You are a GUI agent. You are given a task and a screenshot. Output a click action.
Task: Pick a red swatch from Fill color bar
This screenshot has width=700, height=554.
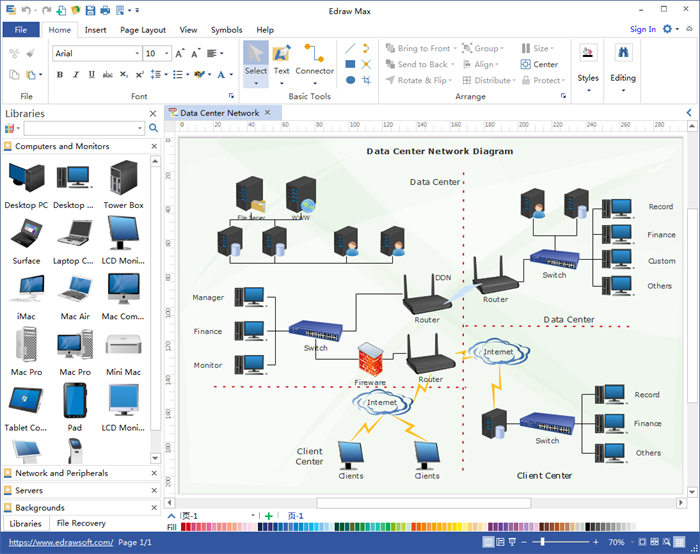coord(186,527)
